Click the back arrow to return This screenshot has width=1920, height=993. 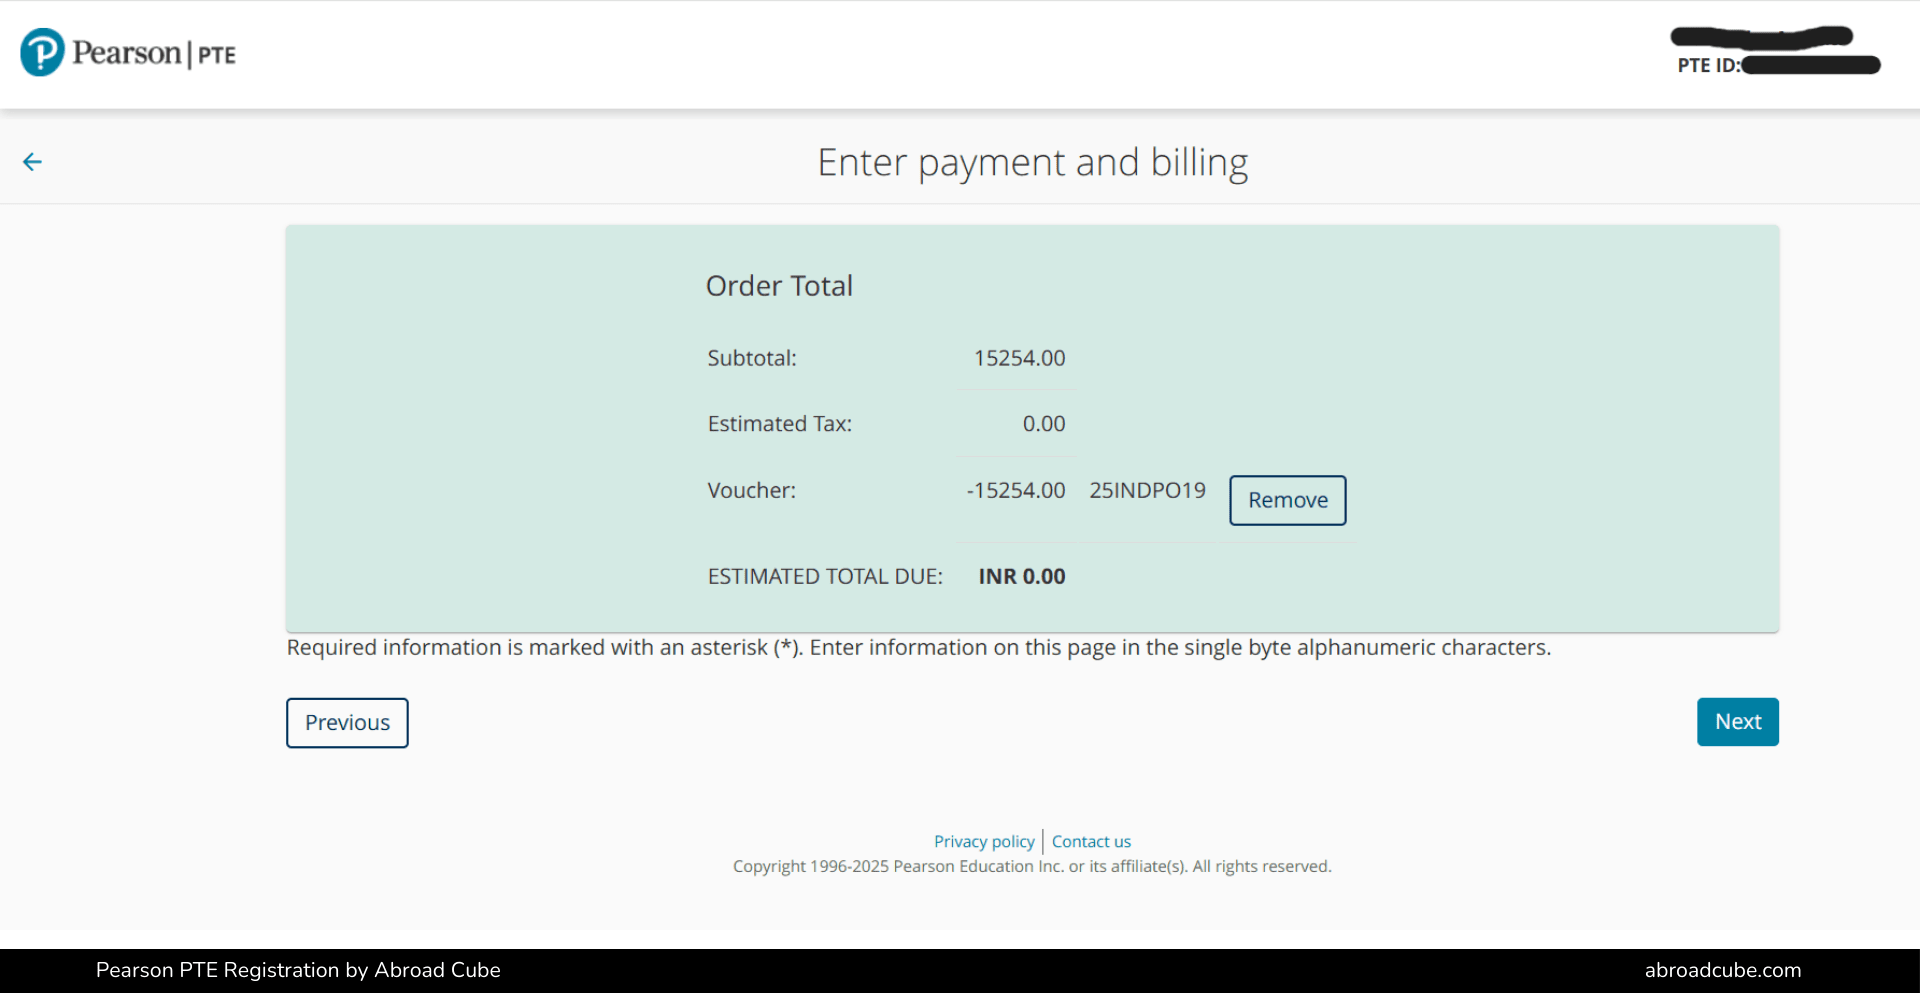32,161
